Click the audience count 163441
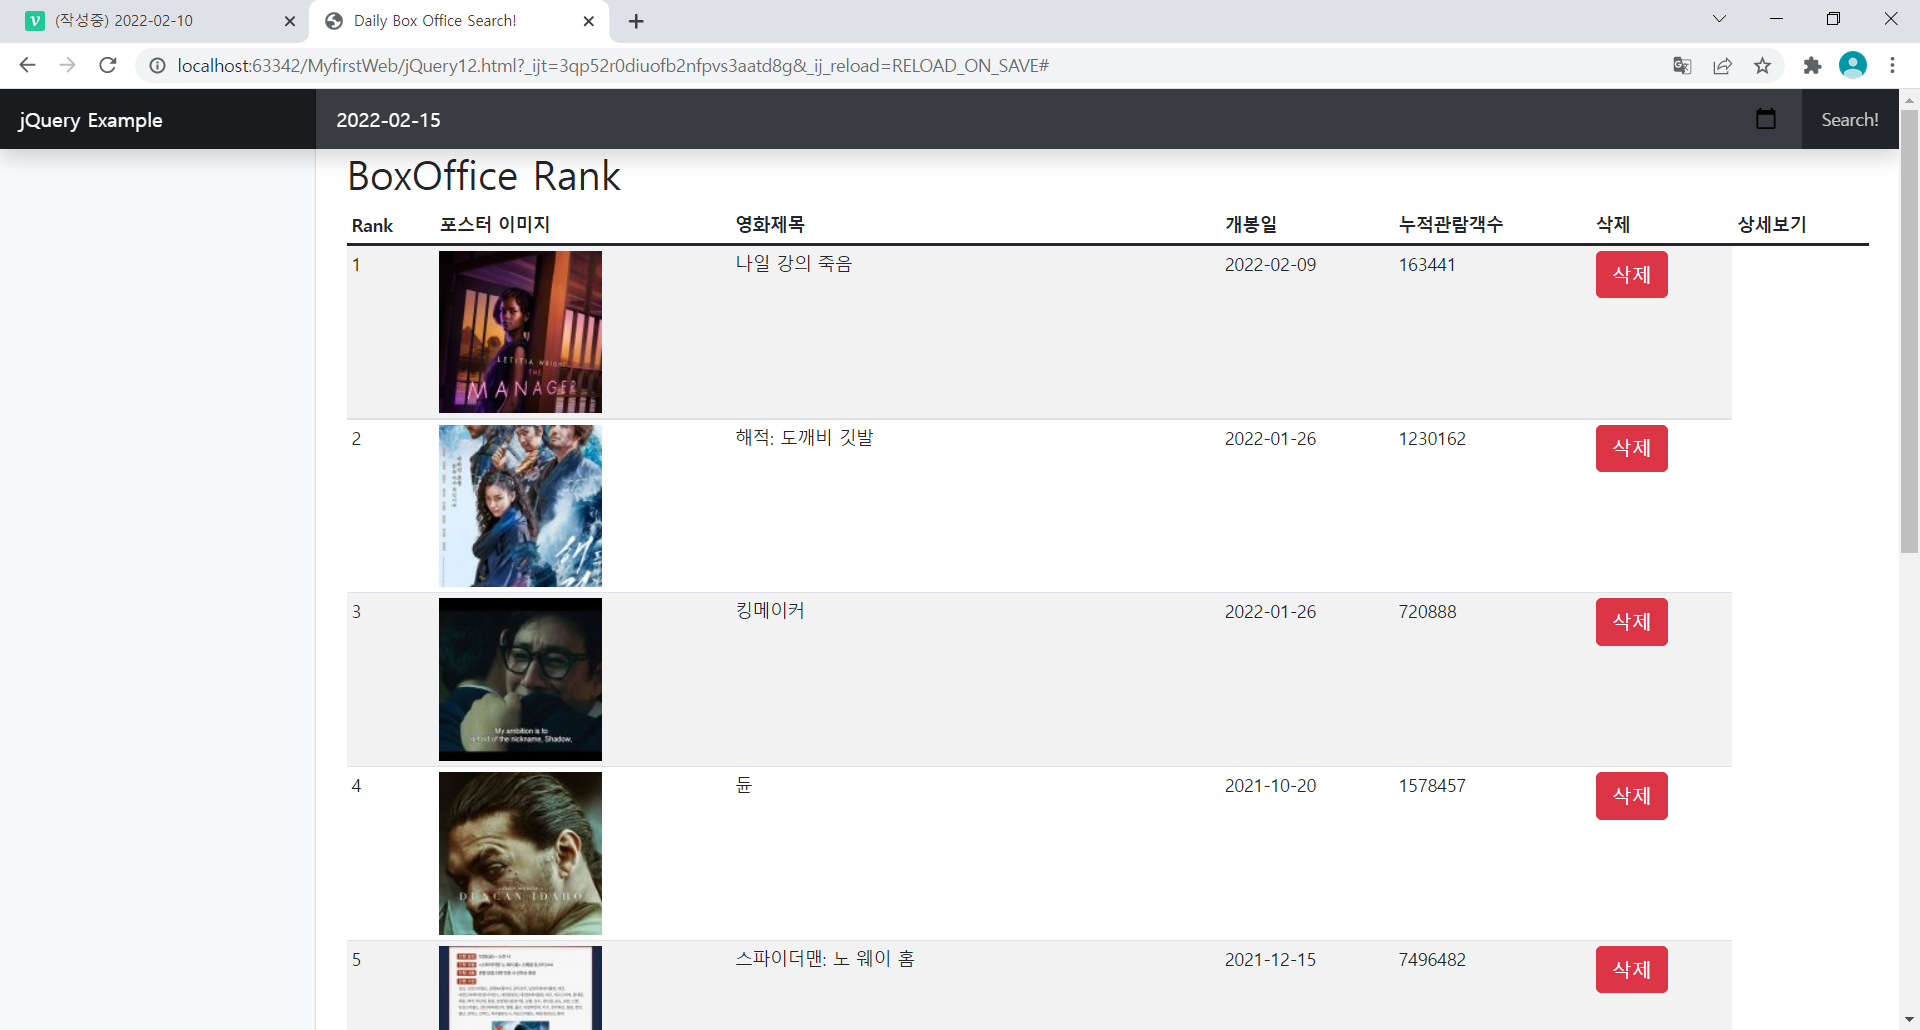Image resolution: width=1920 pixels, height=1030 pixels. pyautogui.click(x=1427, y=265)
